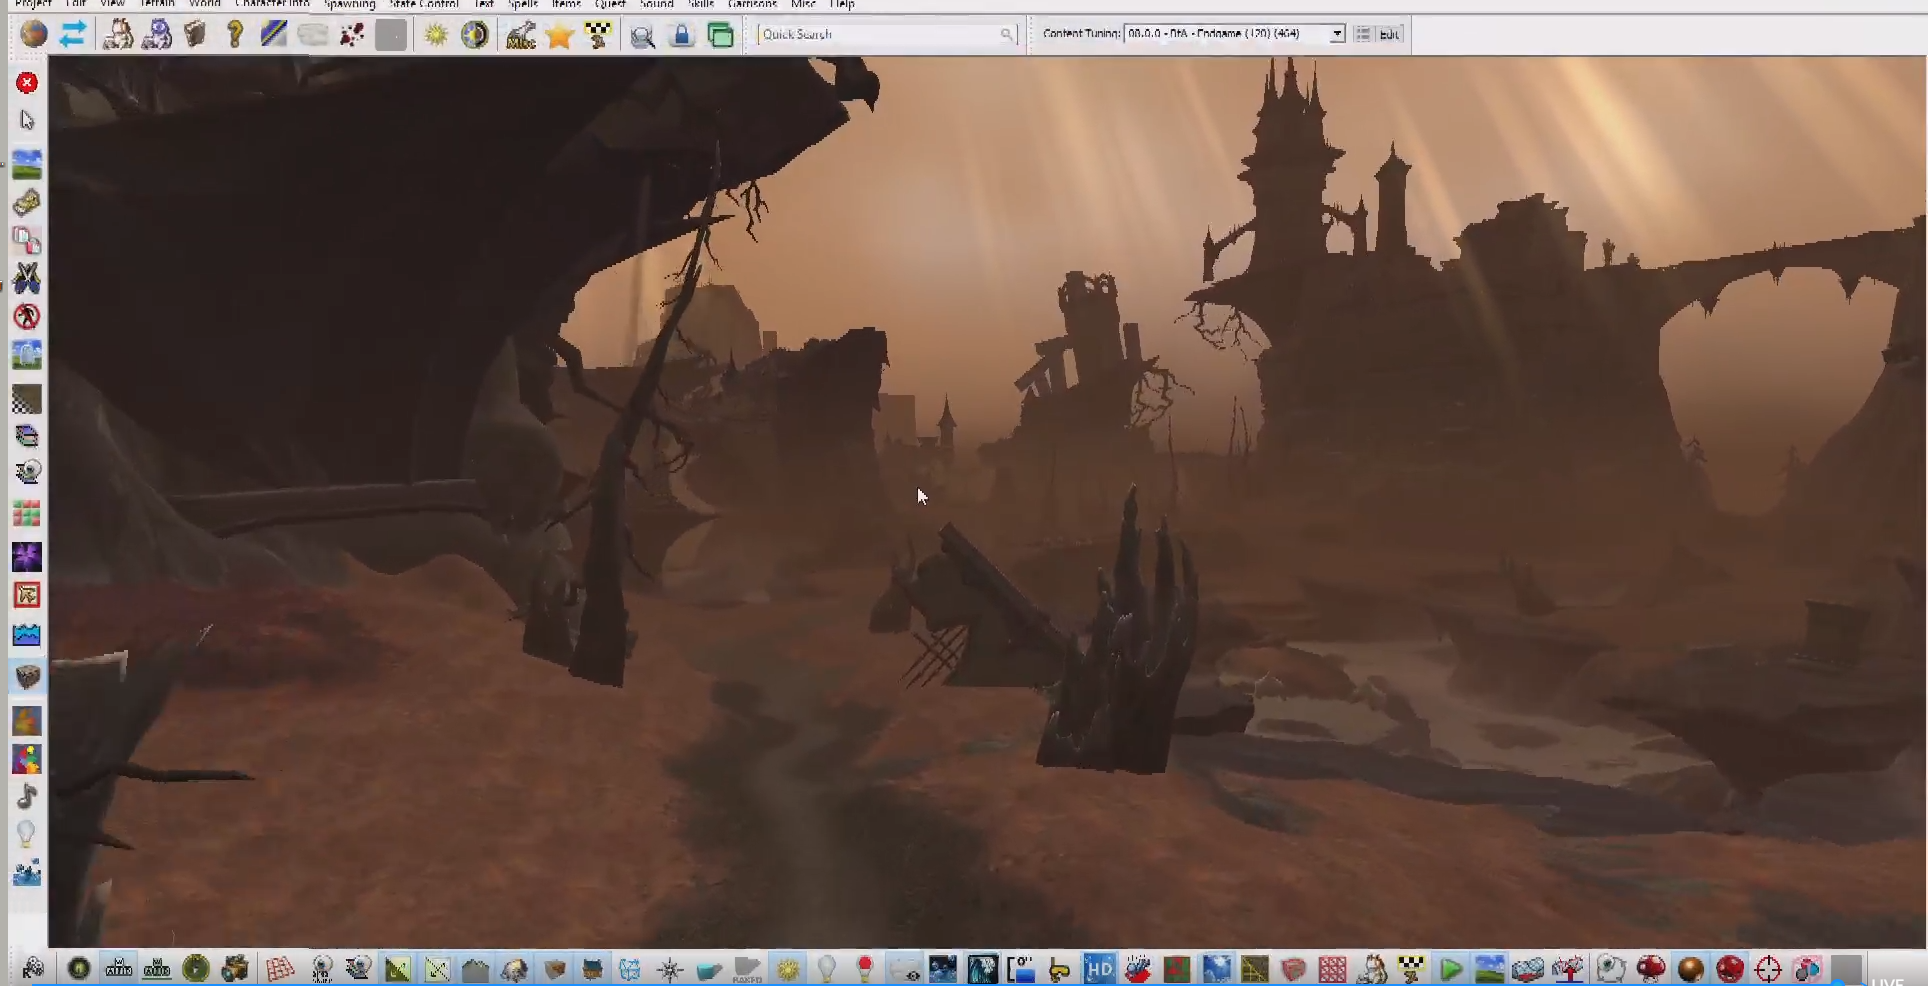Image resolution: width=1928 pixels, height=986 pixels.
Task: Click the Misc anvil toolbar icon
Action: (x=520, y=35)
